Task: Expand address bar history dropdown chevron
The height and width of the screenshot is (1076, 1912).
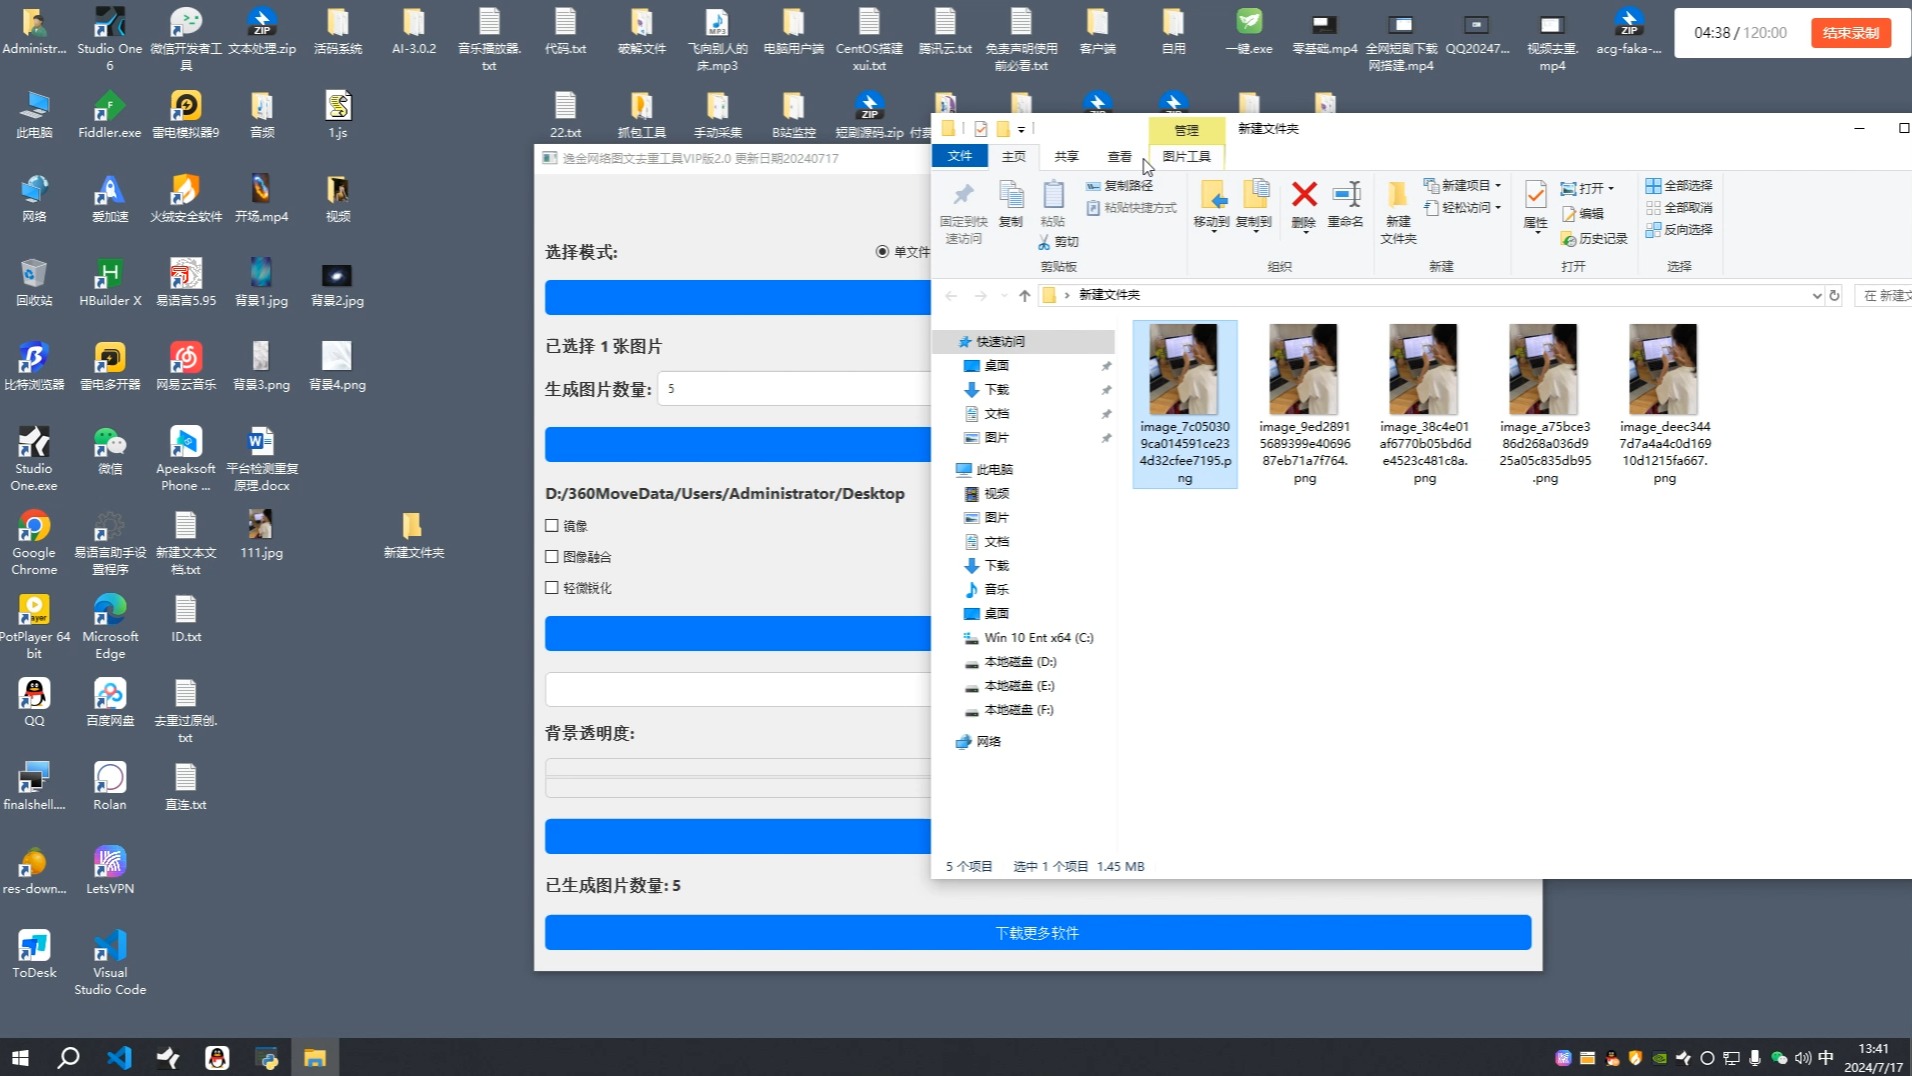Action: [1816, 295]
